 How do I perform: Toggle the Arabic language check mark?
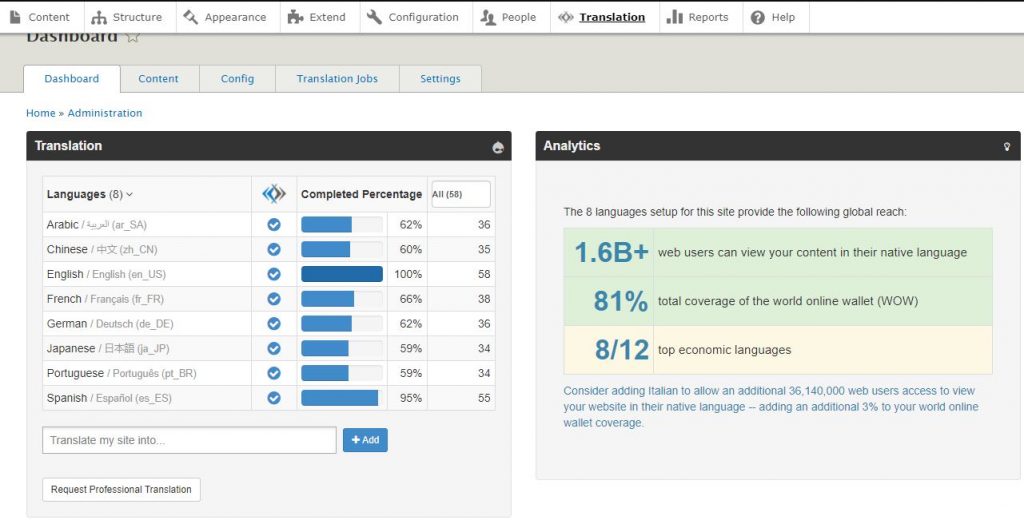tap(273, 225)
